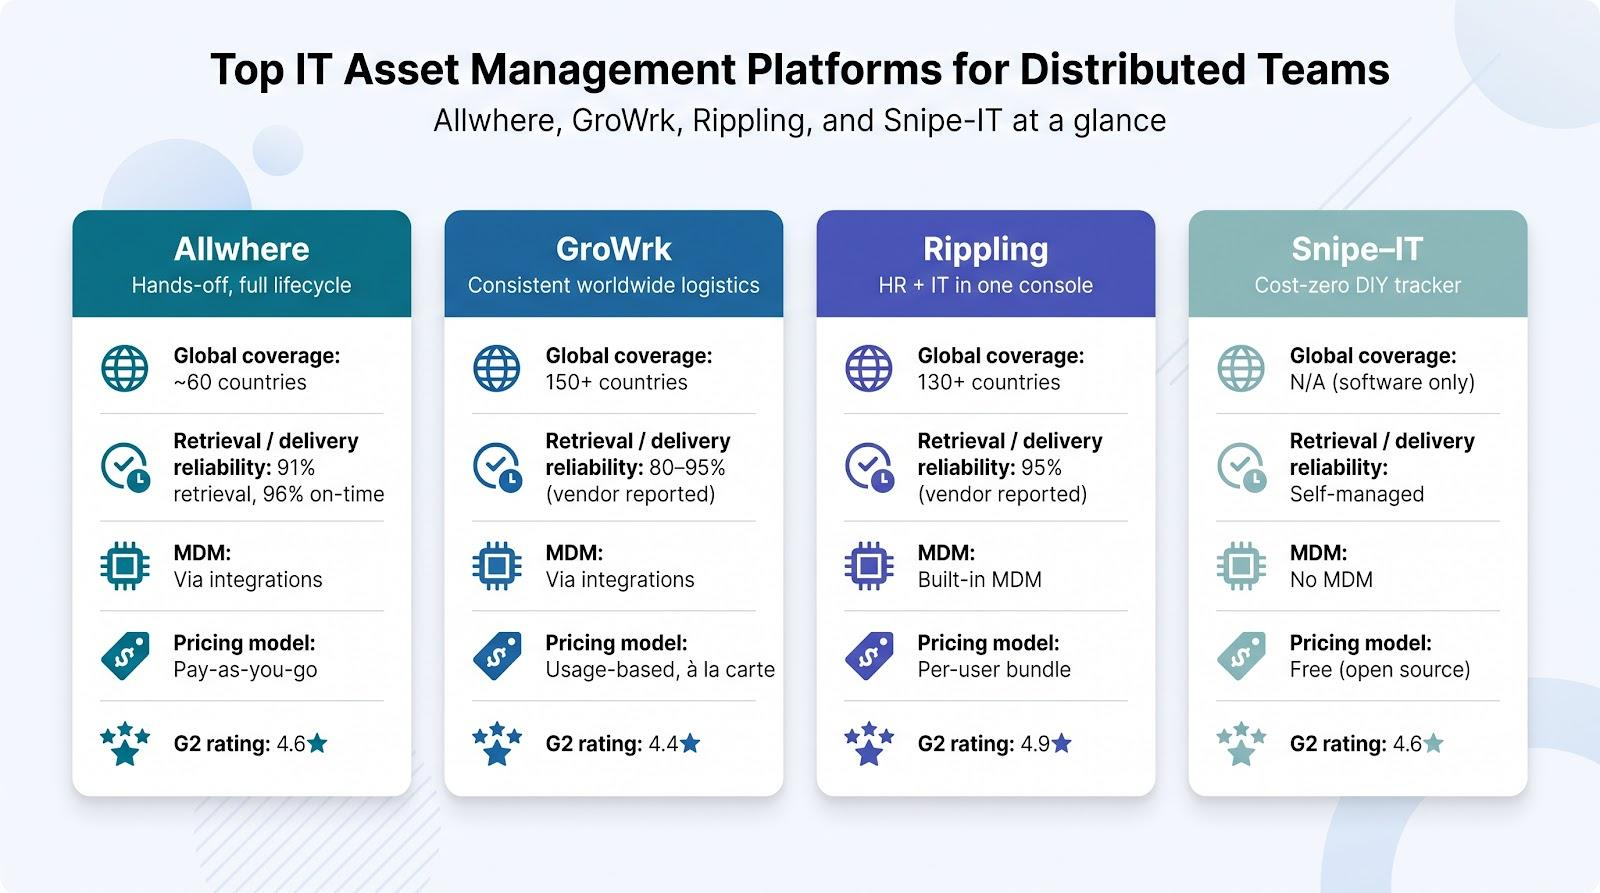The image size is (1600, 893).
Task: Click the 'Pay-as-you-go' pricing value
Action: tap(245, 671)
